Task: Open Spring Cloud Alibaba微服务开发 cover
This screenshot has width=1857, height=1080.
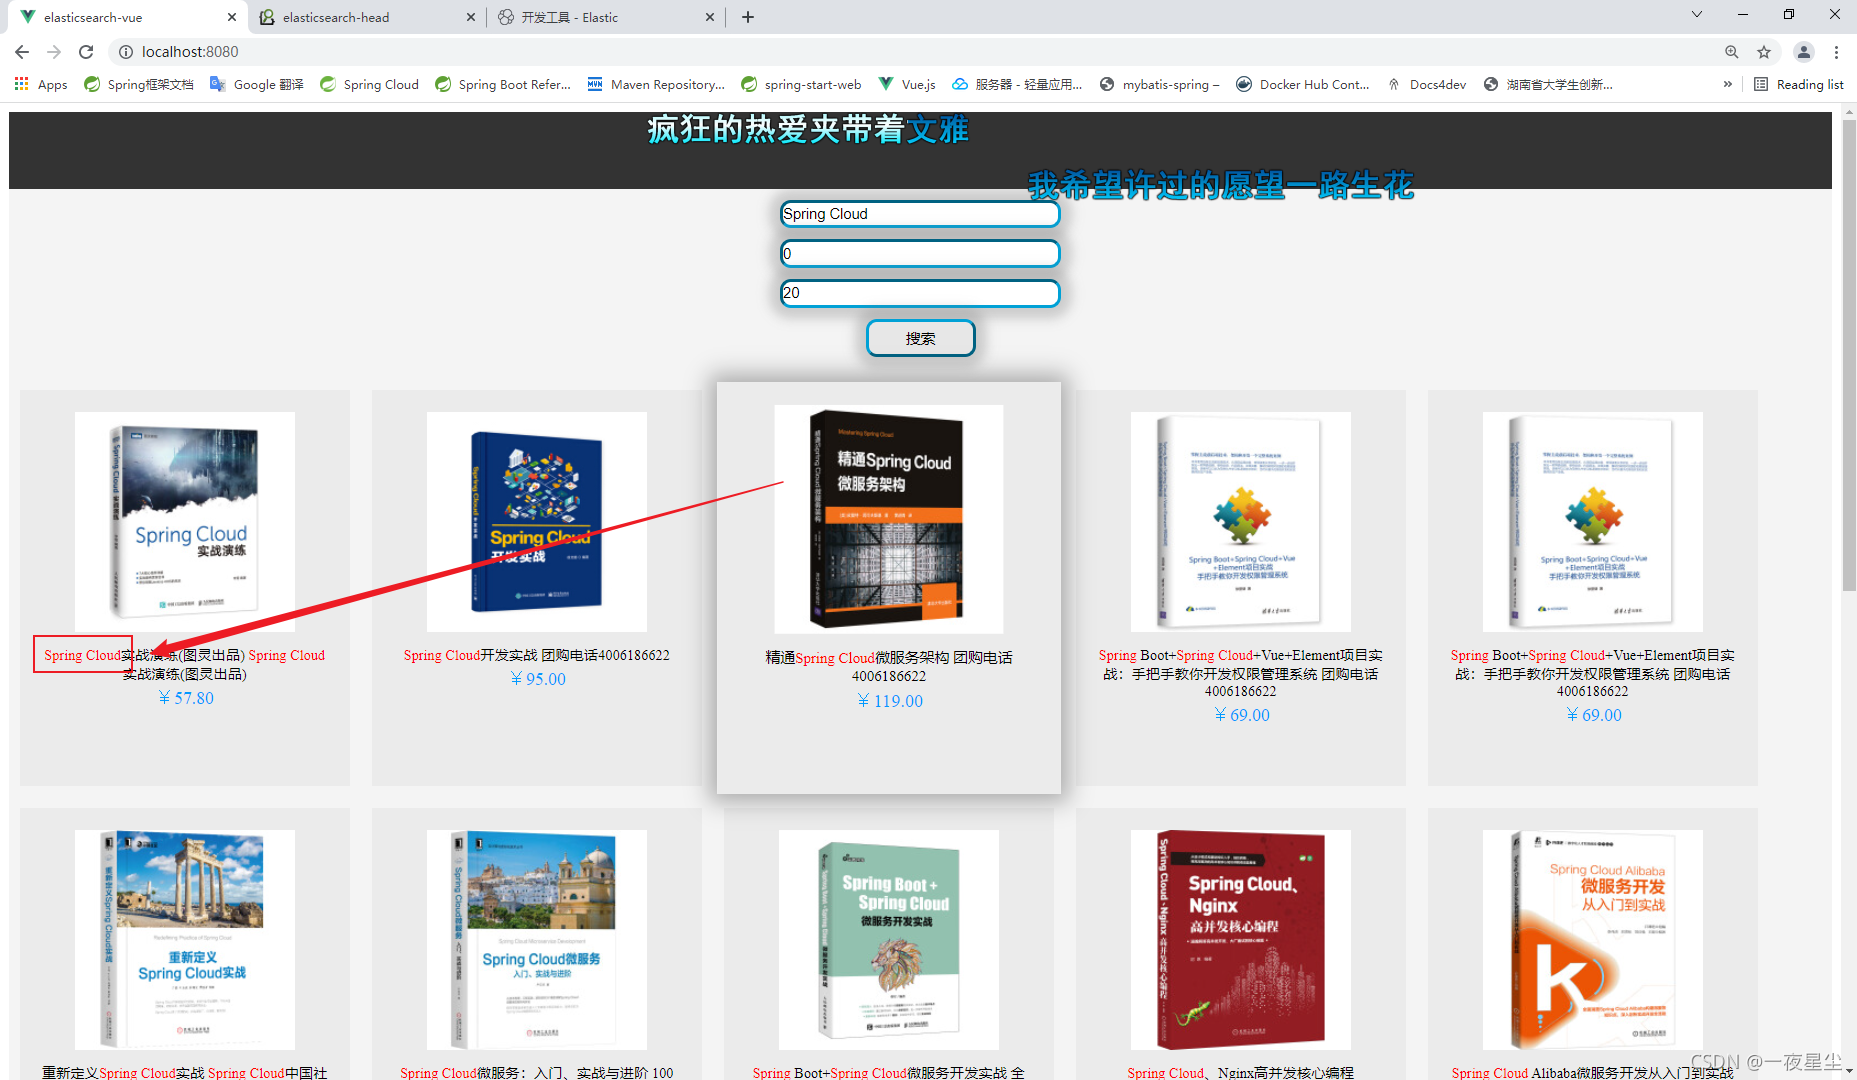Action: point(1593,939)
